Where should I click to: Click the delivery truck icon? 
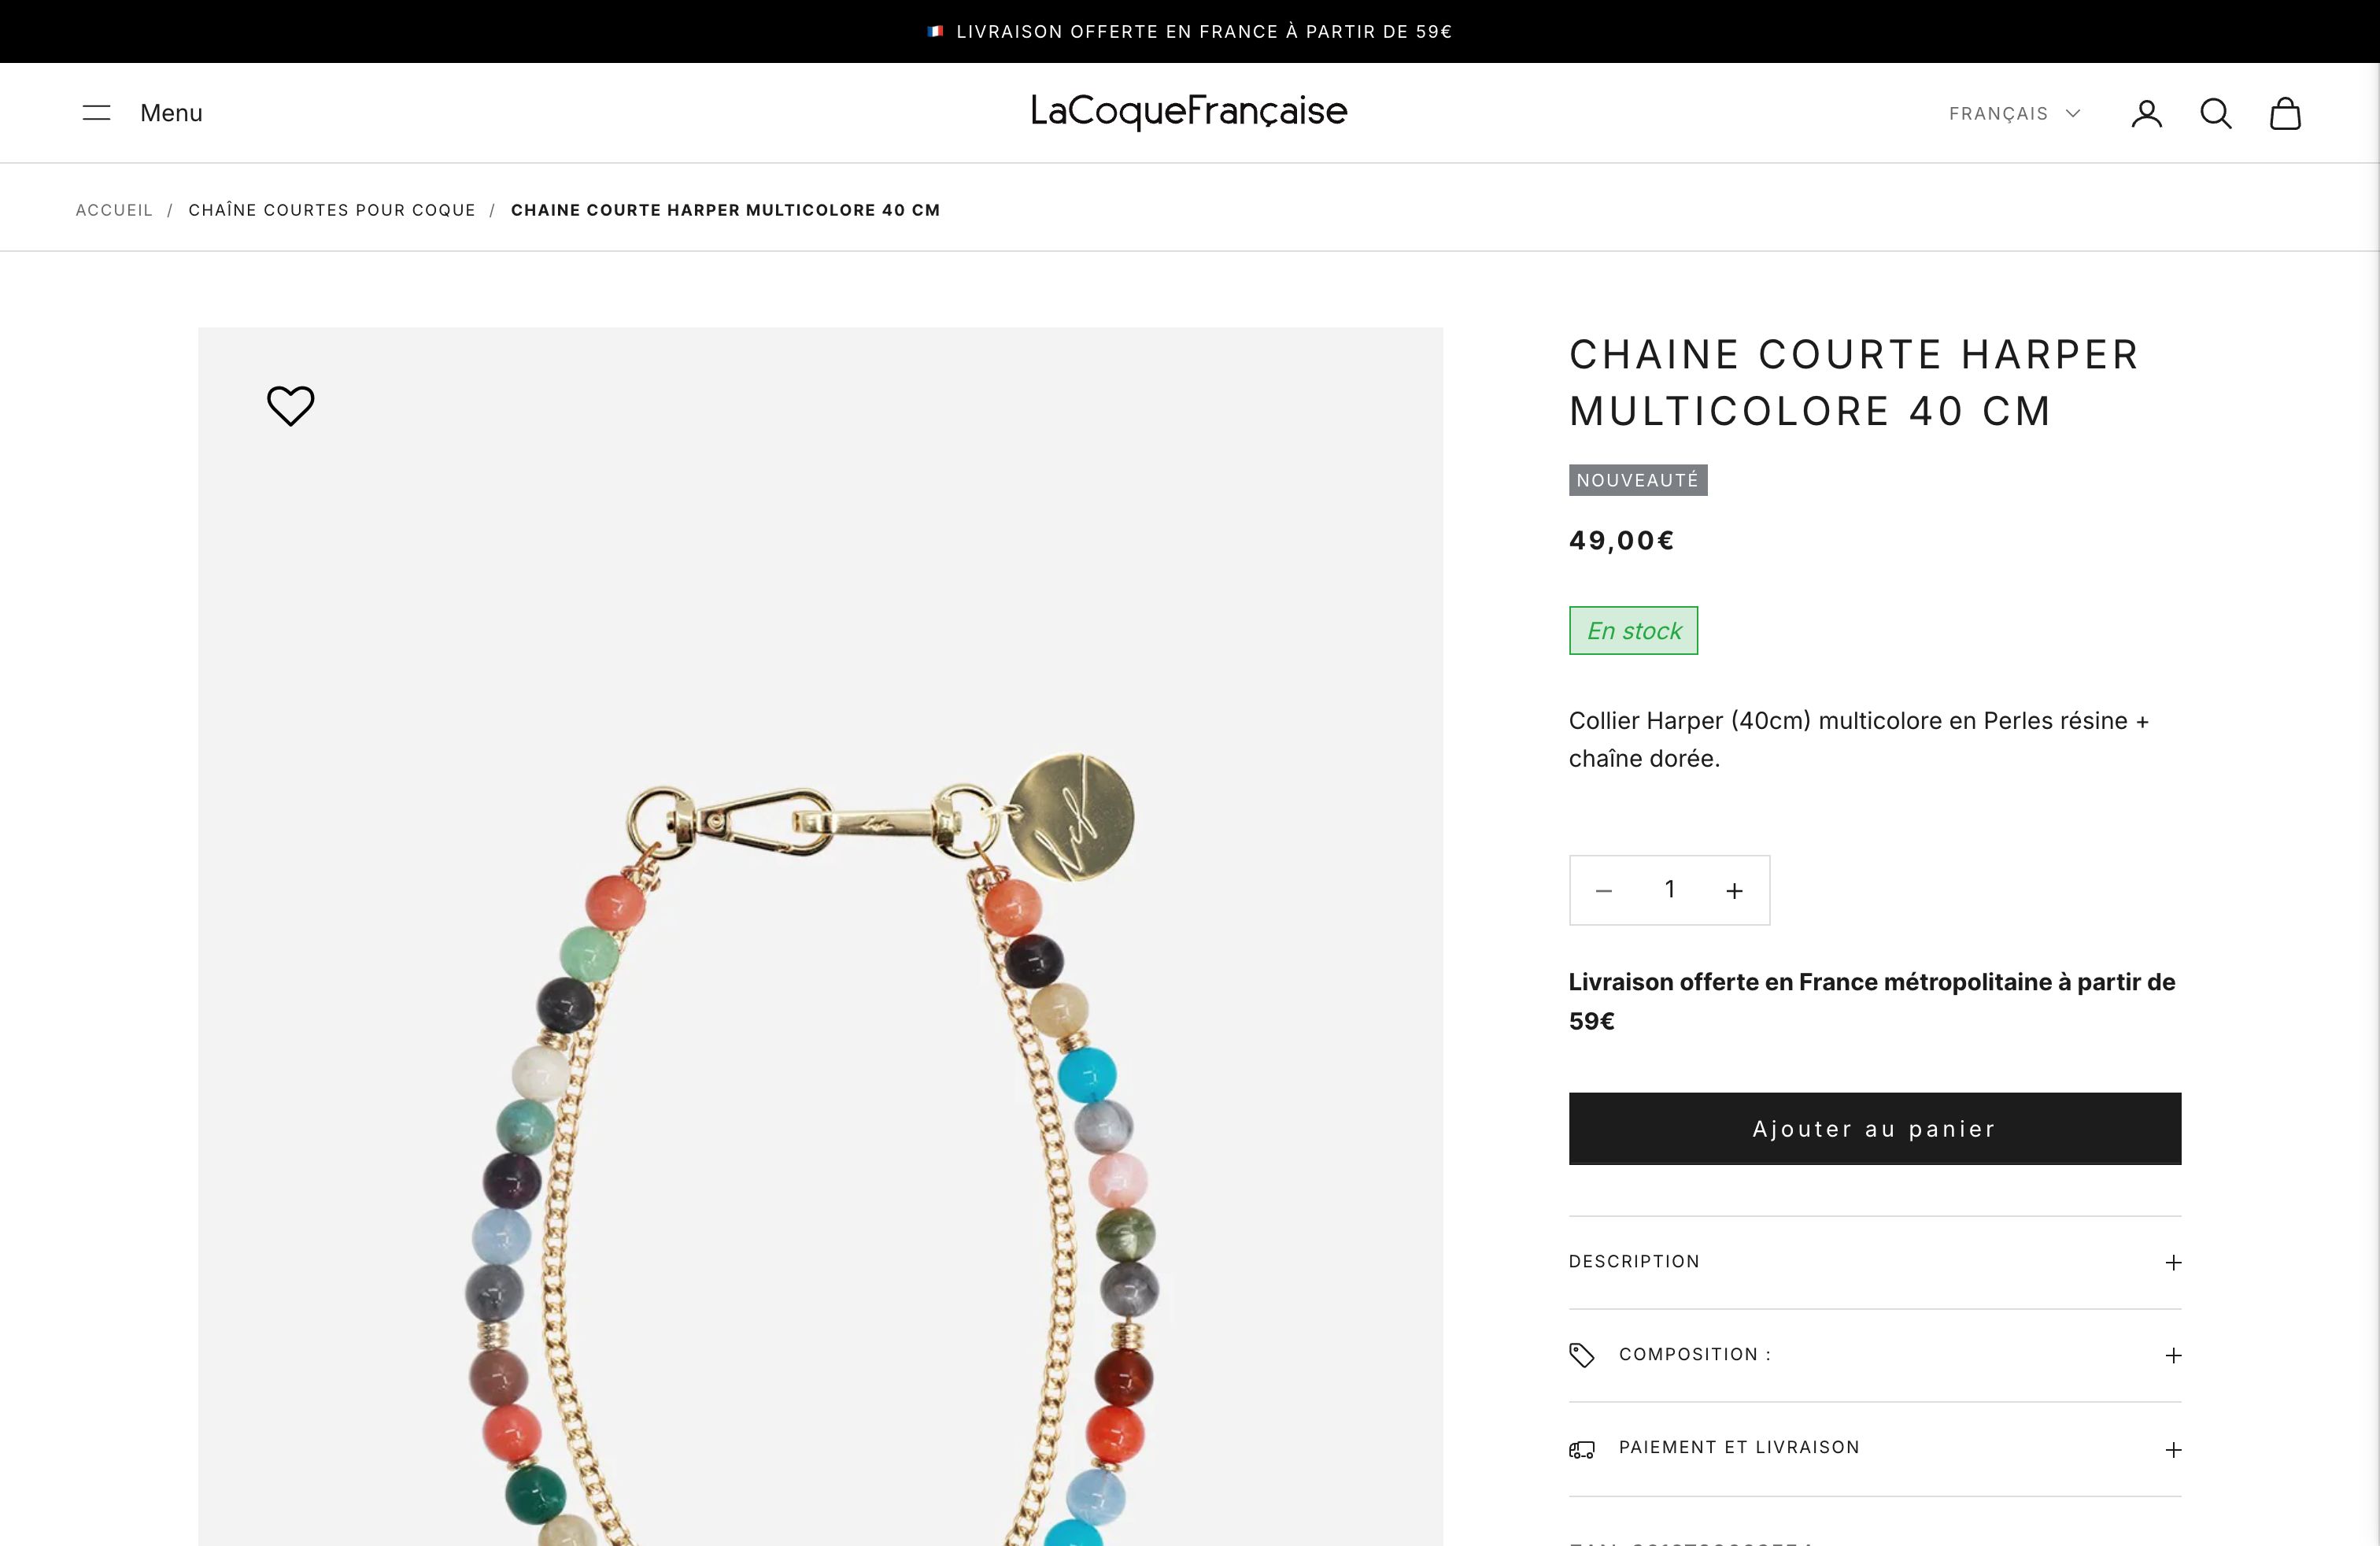[x=1582, y=1449]
